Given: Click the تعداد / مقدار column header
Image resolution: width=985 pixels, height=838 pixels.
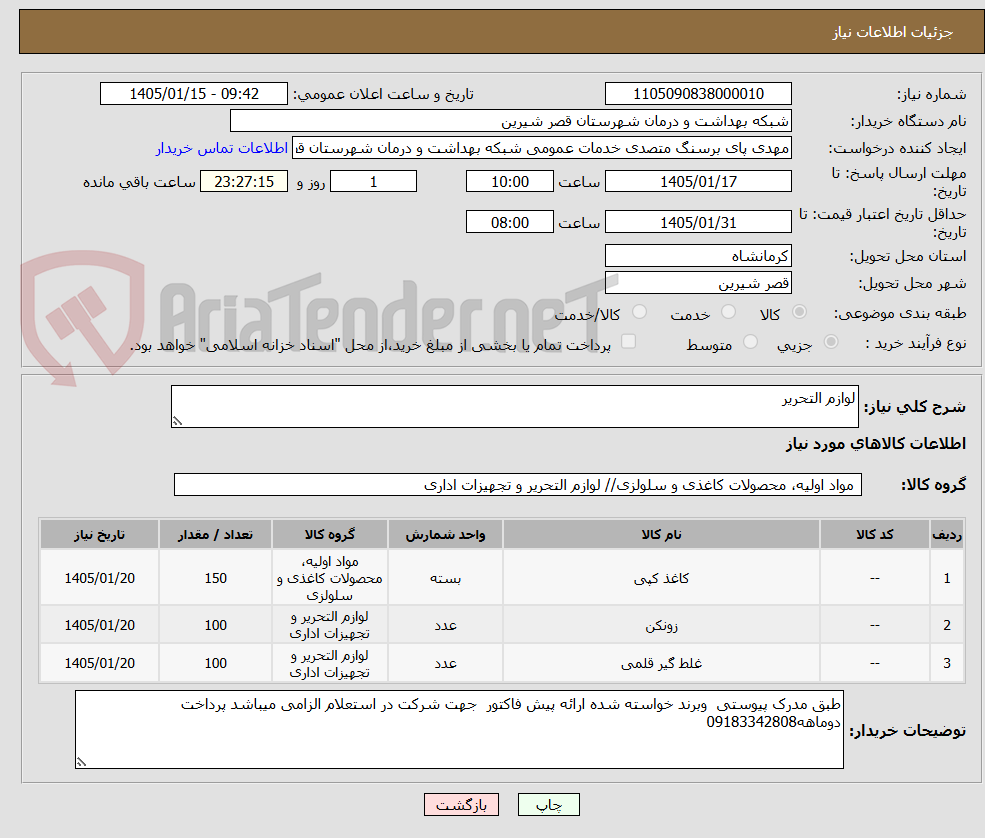Looking at the screenshot, I should (215, 534).
